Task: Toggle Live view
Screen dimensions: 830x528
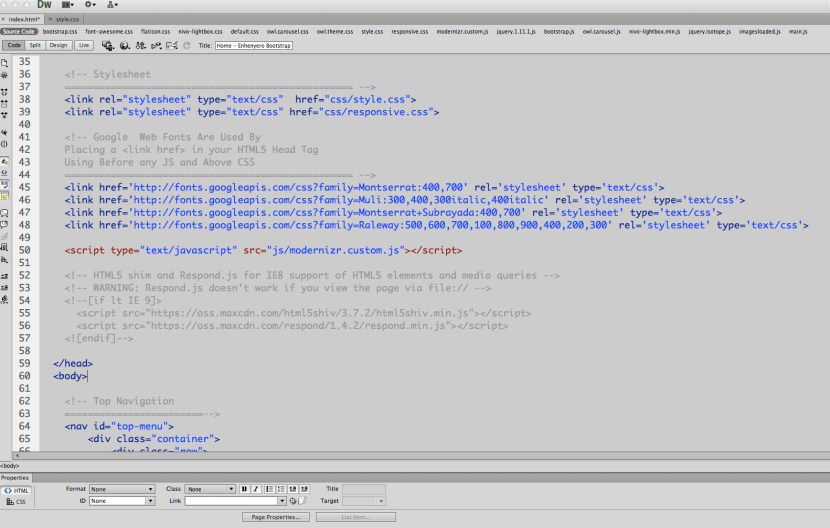Action: point(84,46)
